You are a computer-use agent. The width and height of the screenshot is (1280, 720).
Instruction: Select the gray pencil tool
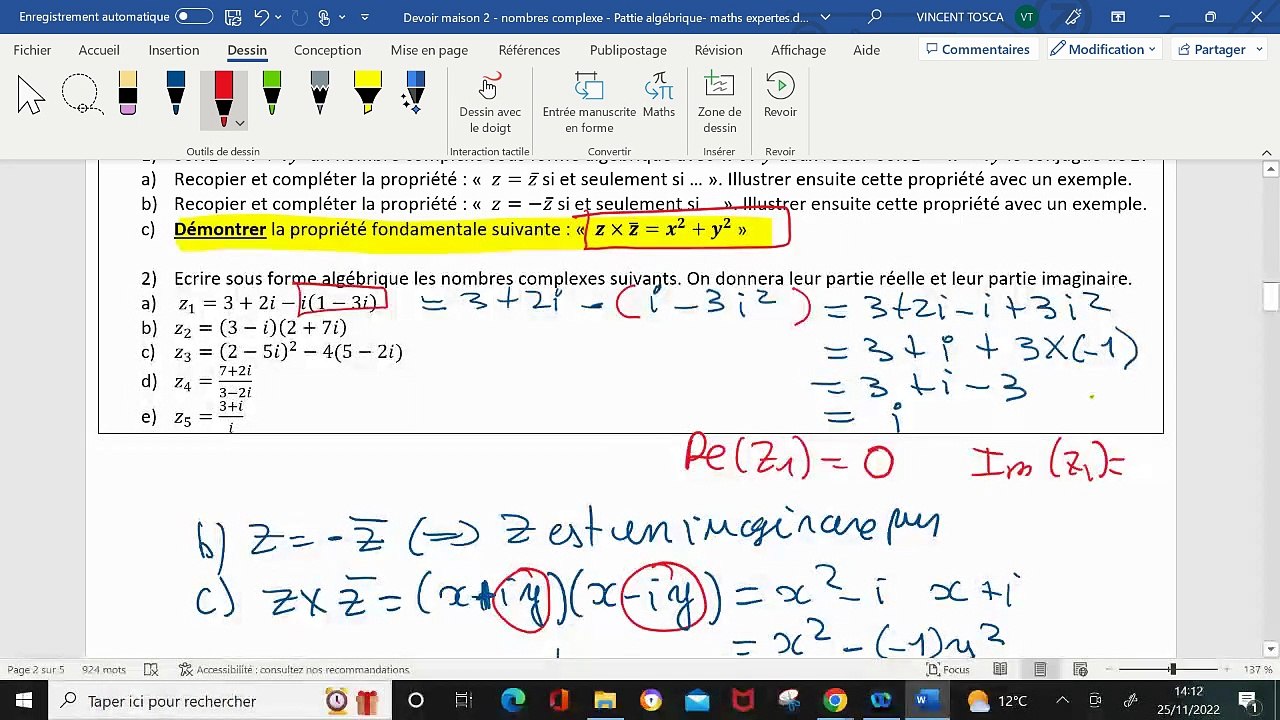point(319,94)
